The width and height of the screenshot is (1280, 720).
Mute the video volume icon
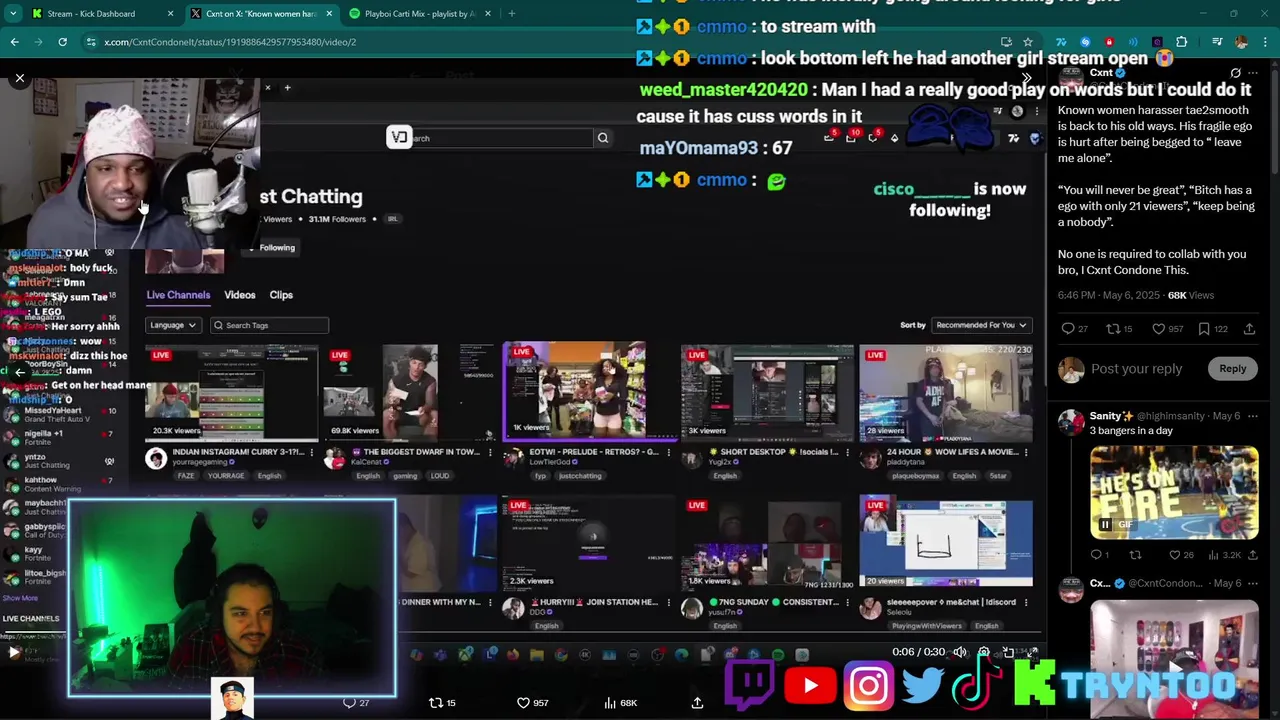pyautogui.click(x=960, y=652)
